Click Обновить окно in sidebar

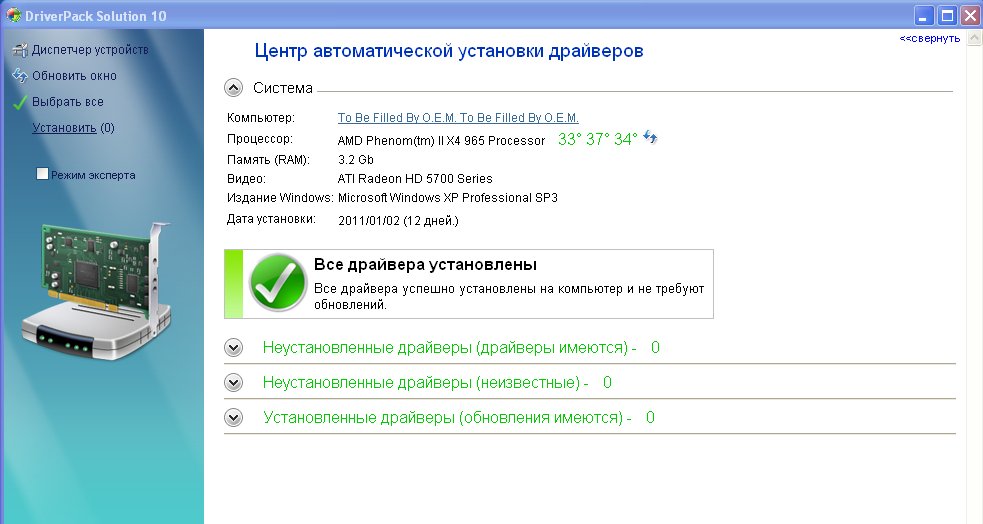click(x=74, y=76)
